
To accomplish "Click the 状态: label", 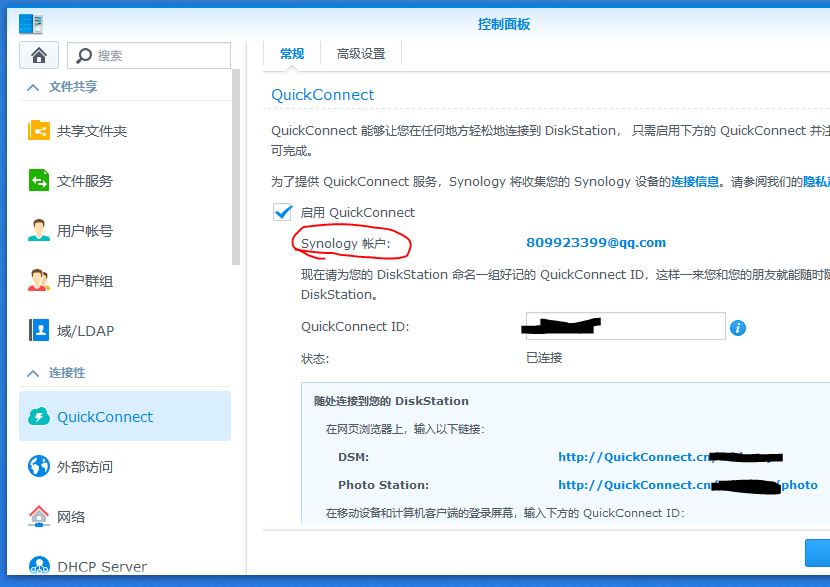I will 315,359.
